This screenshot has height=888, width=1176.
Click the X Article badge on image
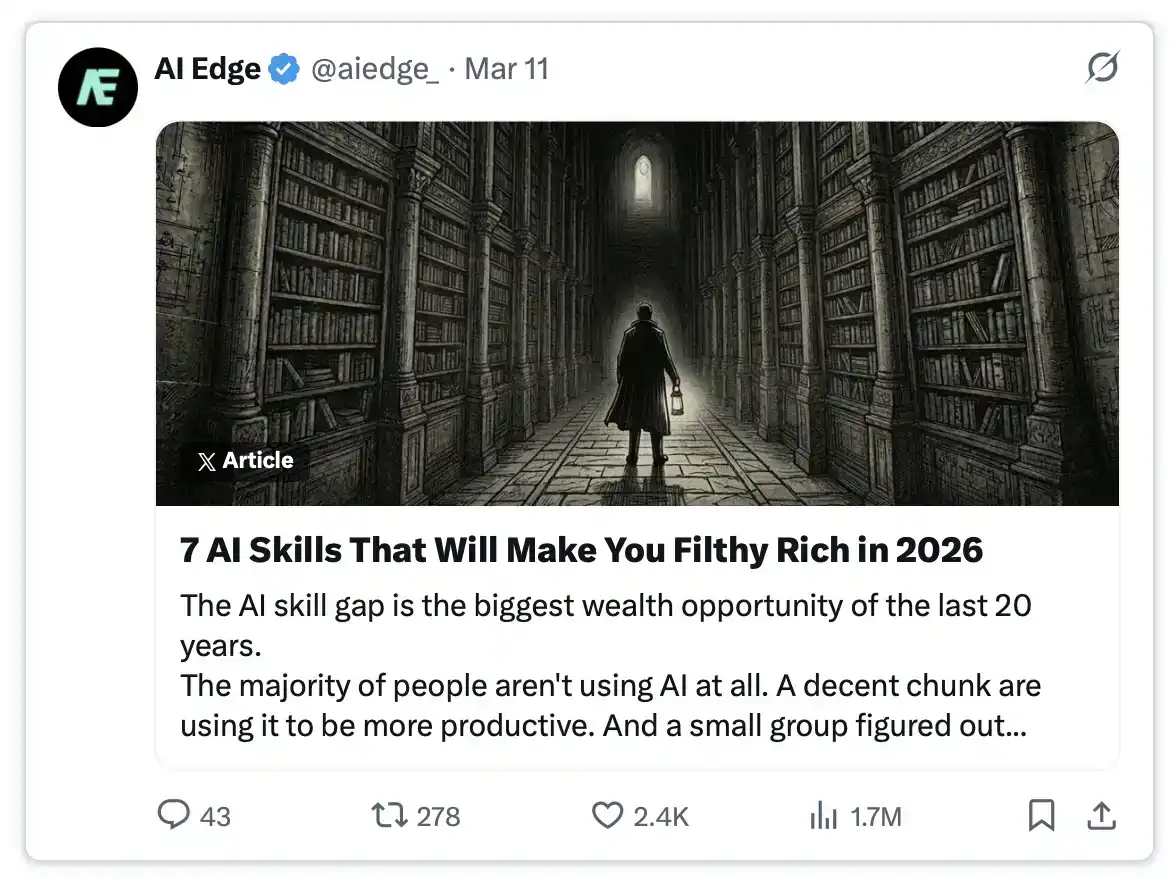(245, 461)
